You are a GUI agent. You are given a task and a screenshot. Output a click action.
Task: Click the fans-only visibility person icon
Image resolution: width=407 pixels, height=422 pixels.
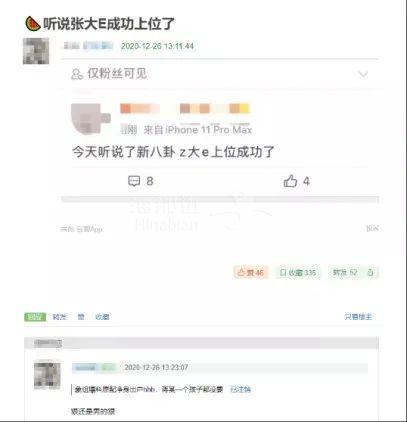pyautogui.click(x=77, y=74)
